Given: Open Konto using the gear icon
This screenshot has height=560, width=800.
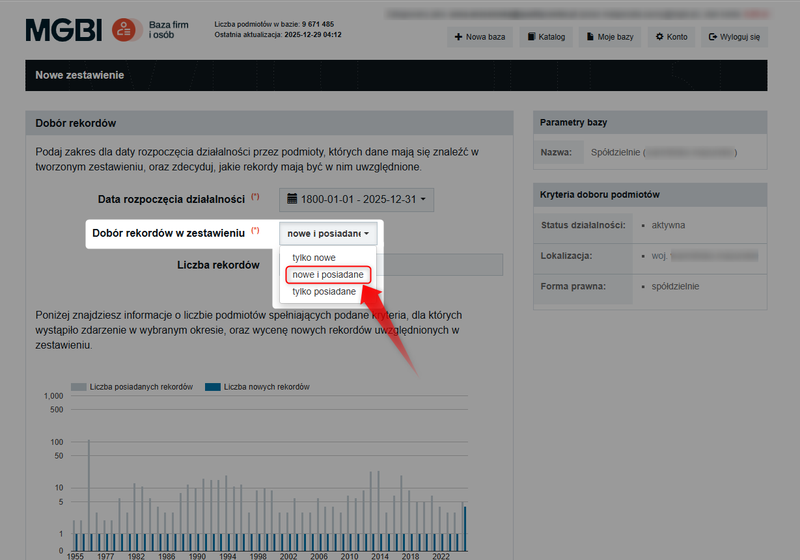Looking at the screenshot, I should pyautogui.click(x=660, y=37).
